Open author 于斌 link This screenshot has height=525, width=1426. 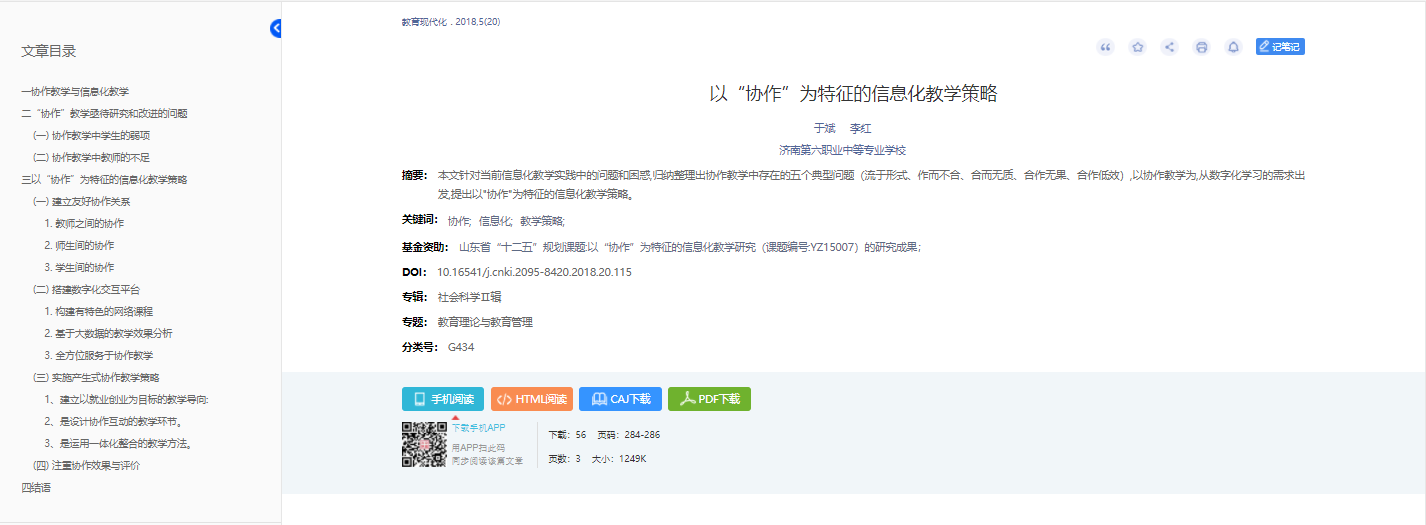pyautogui.click(x=823, y=128)
